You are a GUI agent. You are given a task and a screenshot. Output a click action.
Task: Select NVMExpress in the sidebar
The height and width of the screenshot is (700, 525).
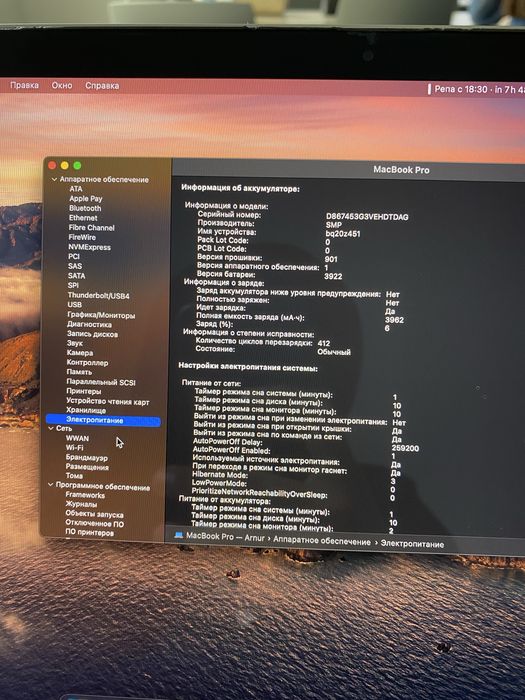tap(89, 247)
